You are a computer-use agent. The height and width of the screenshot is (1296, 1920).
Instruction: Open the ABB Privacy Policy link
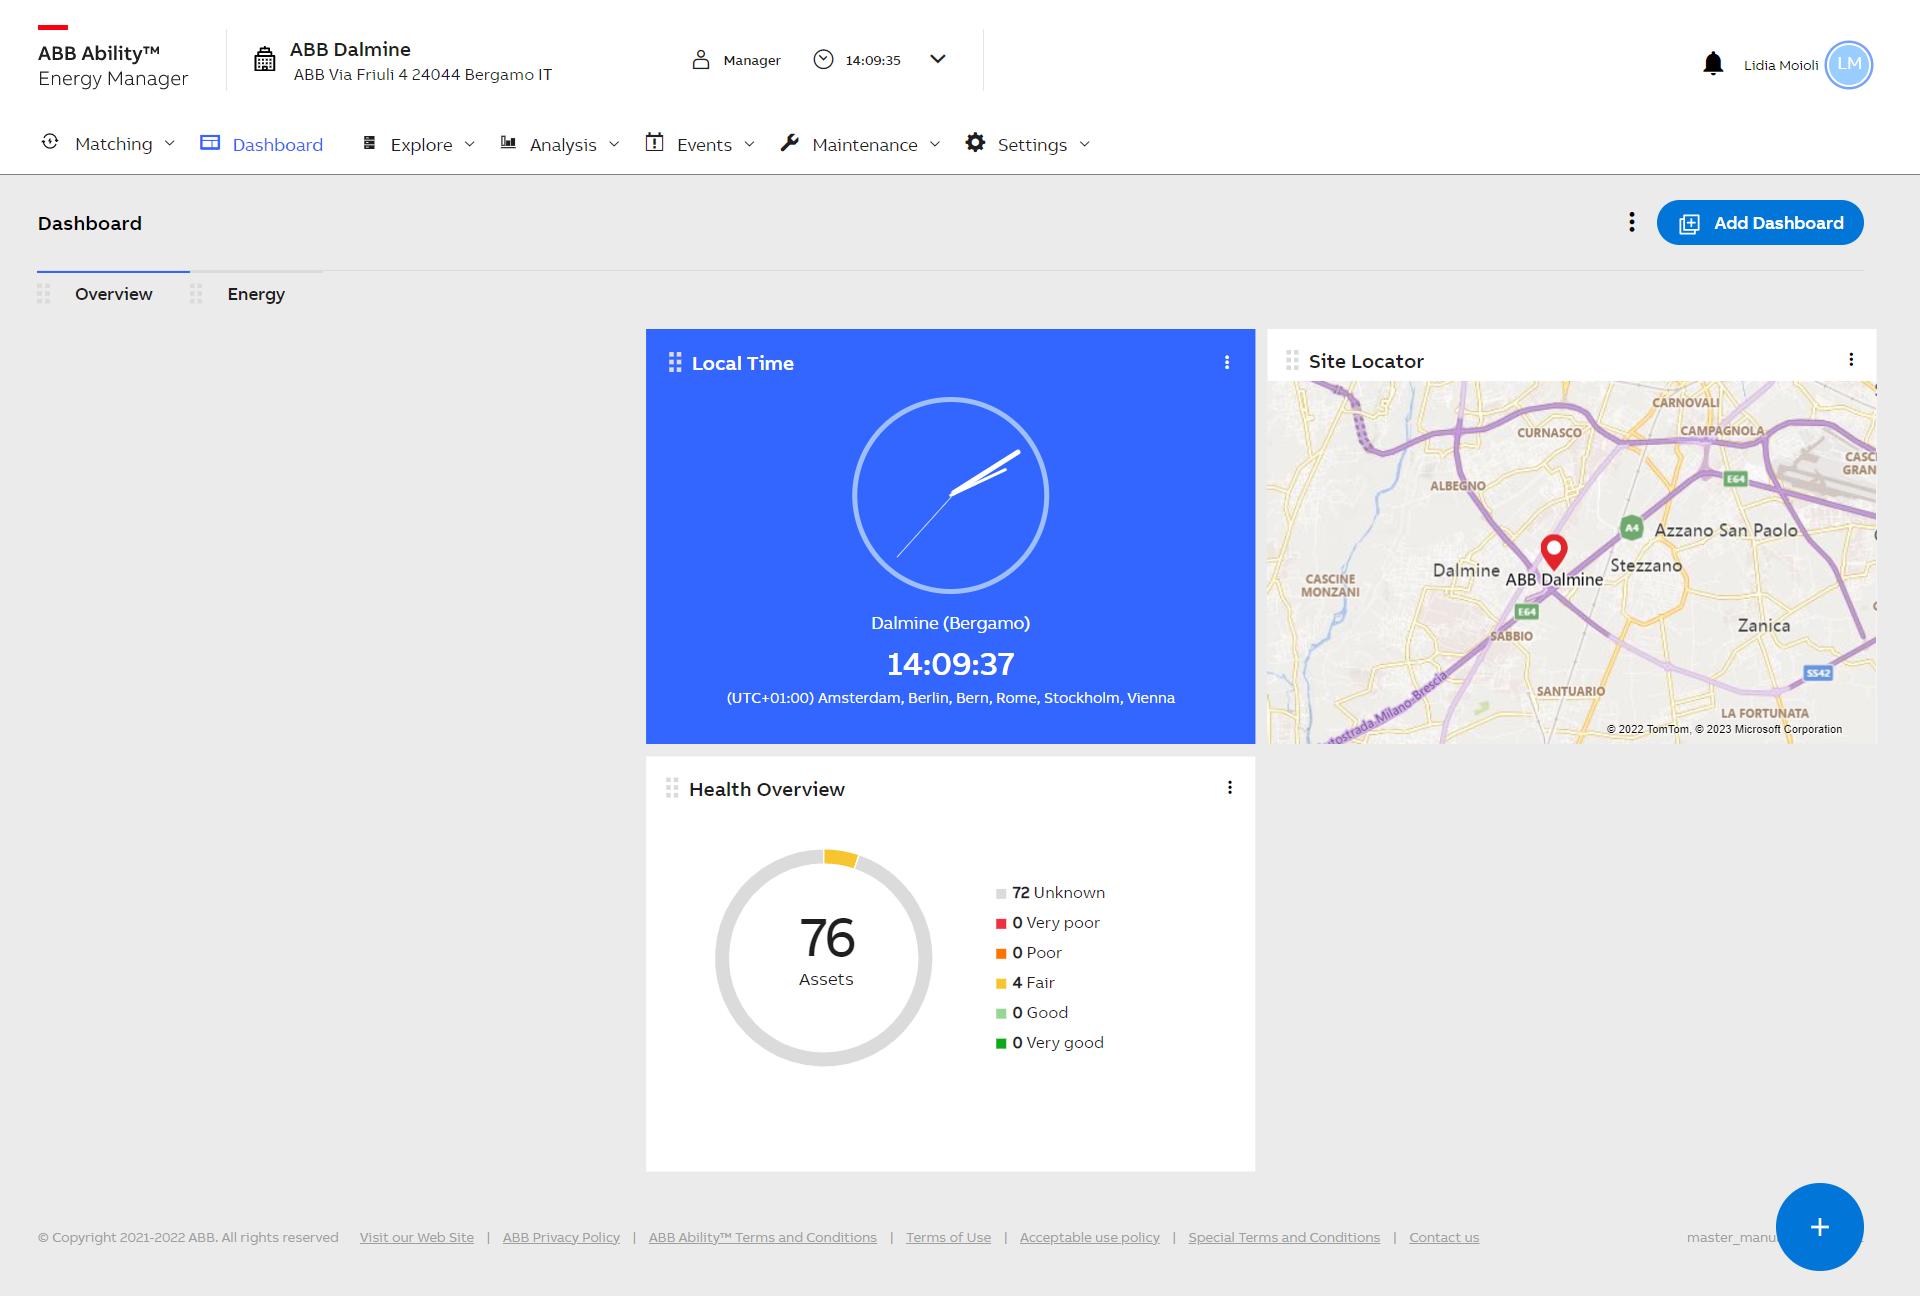point(561,1237)
